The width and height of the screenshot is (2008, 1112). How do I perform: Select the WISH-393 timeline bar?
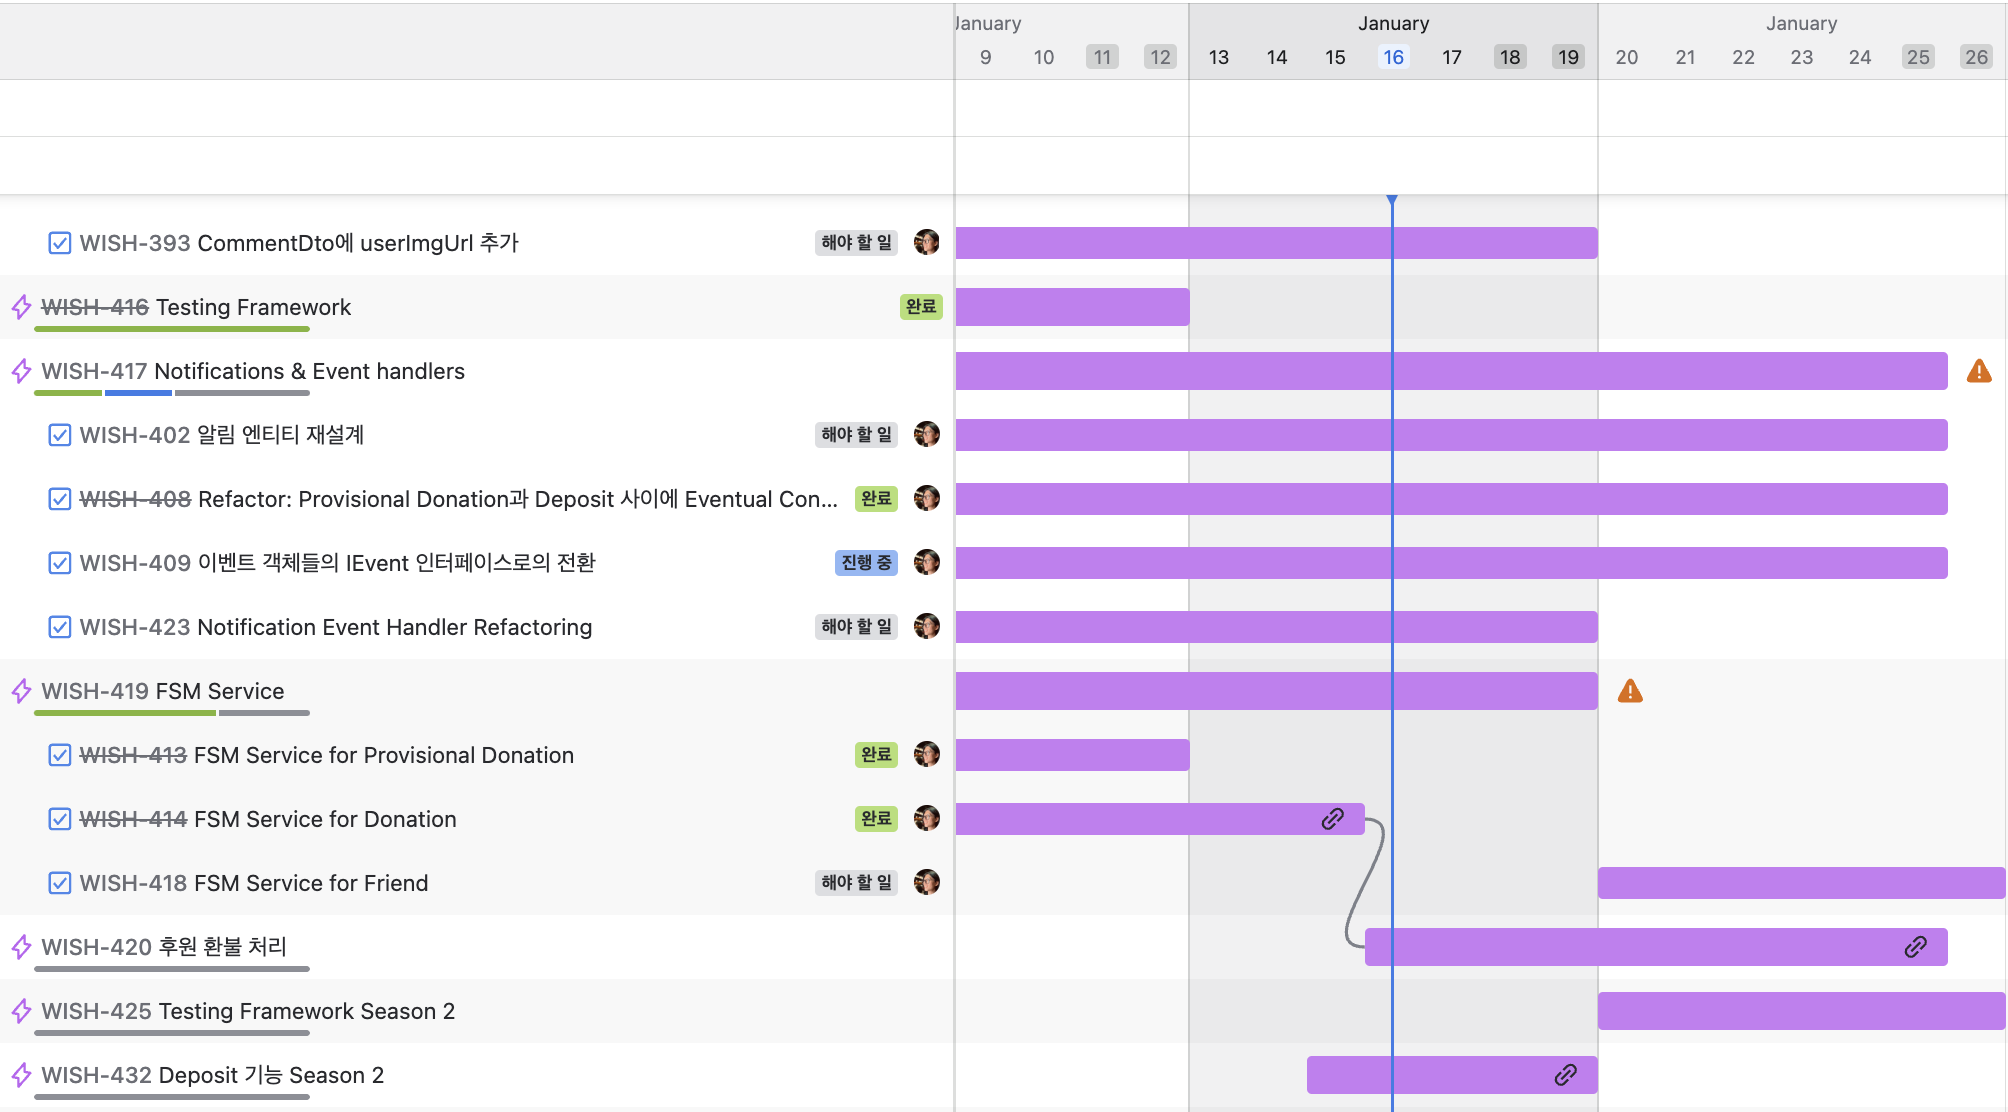[x=1276, y=243]
